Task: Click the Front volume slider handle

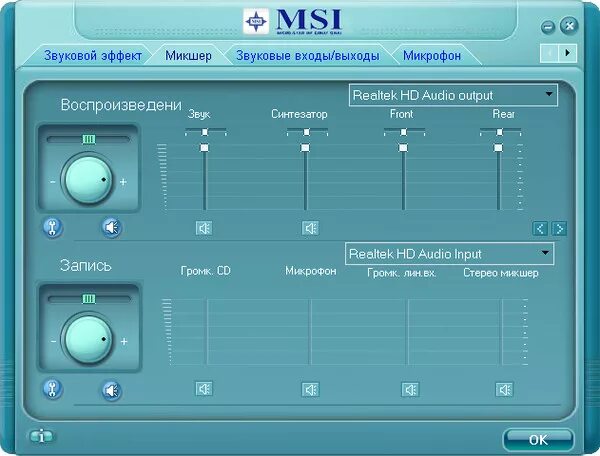Action: [403, 148]
